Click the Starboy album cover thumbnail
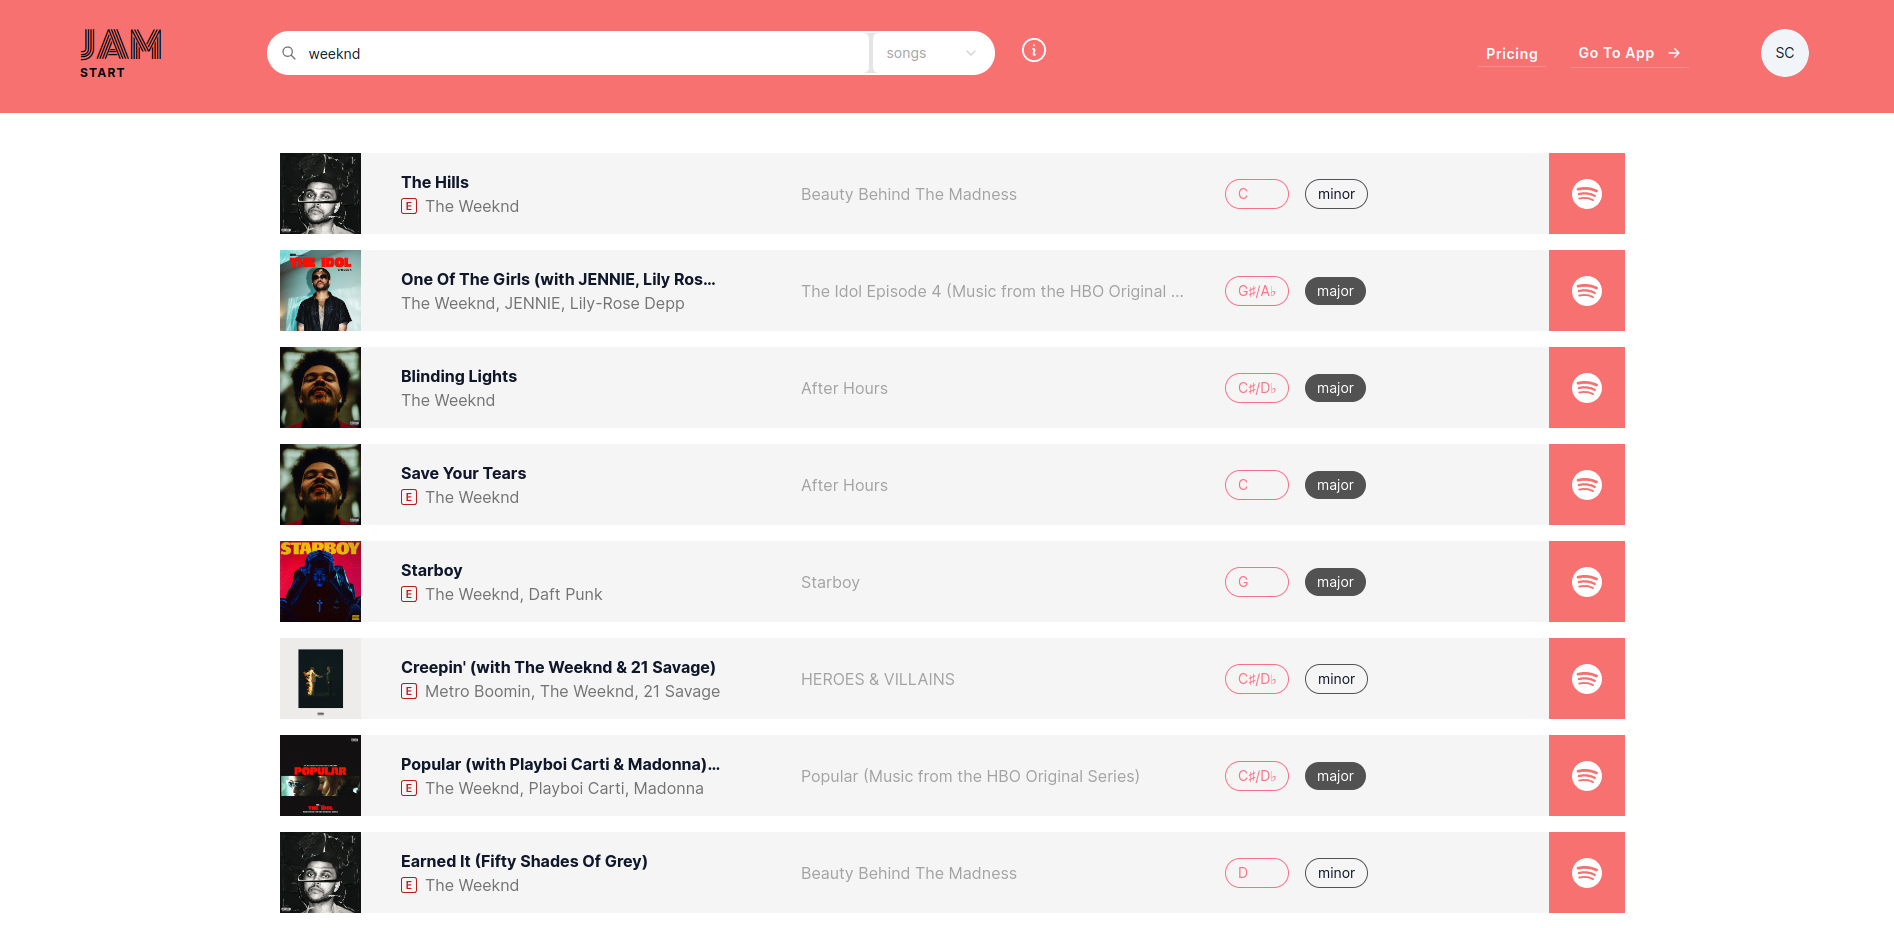The height and width of the screenshot is (928, 1894). point(320,582)
